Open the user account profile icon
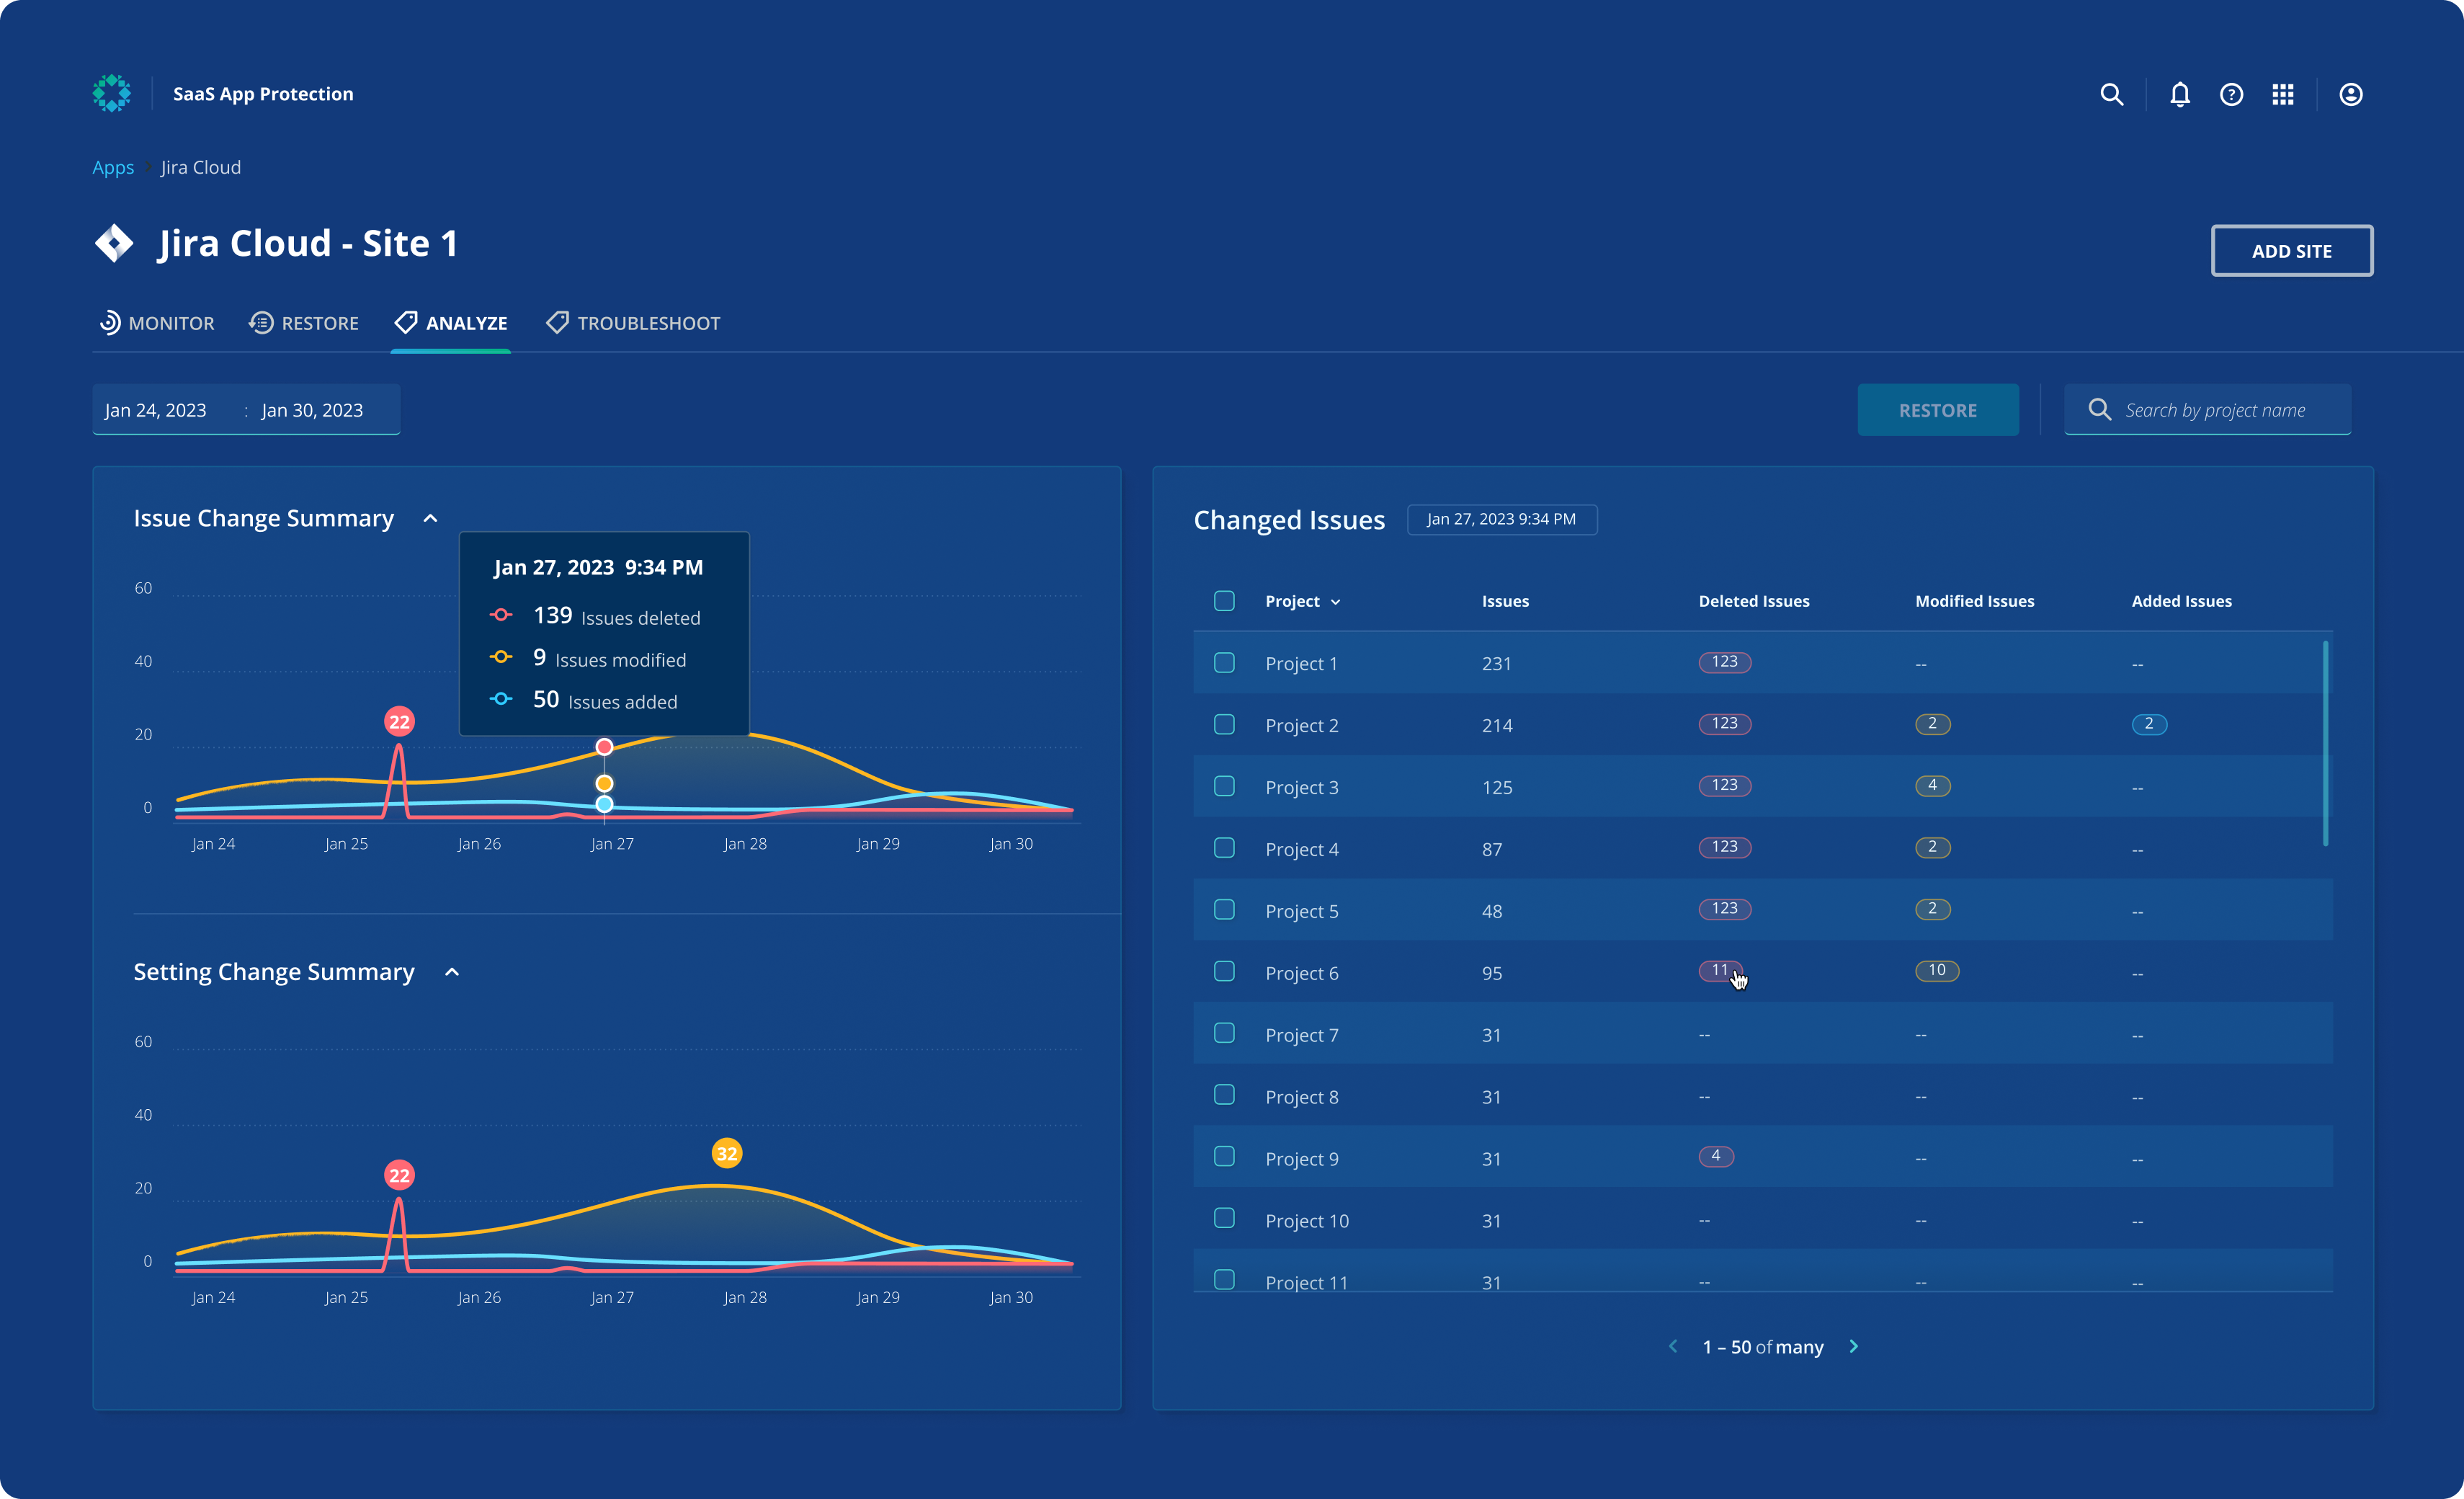This screenshot has height=1499, width=2464. tap(2351, 94)
